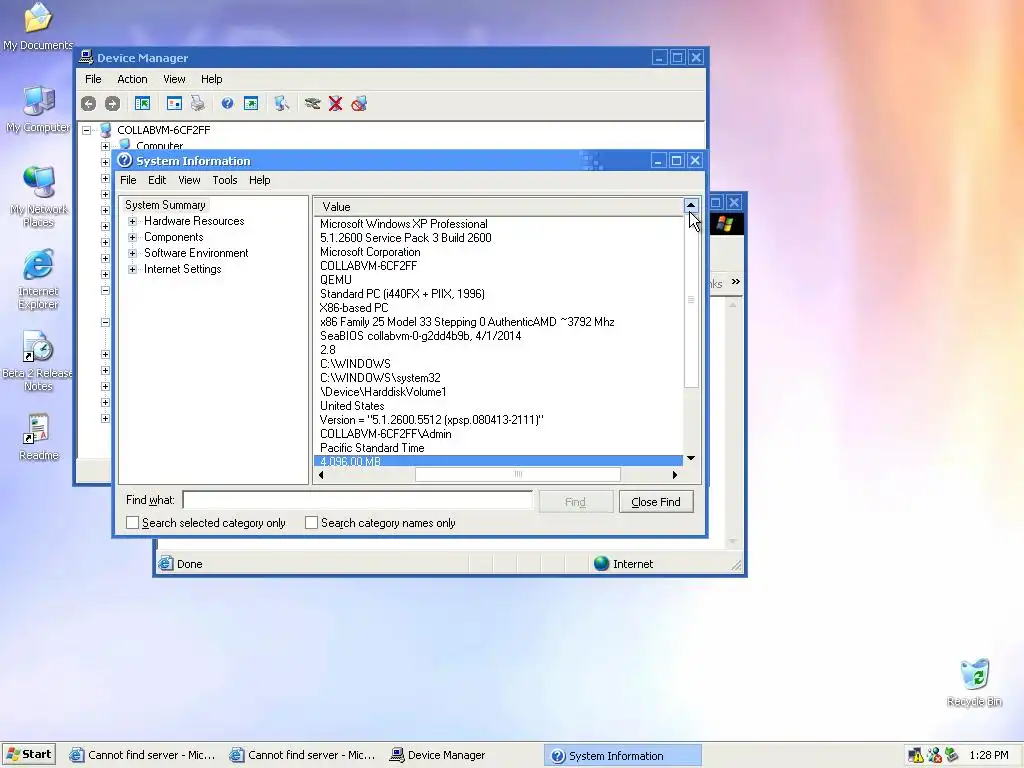This screenshot has height=768, width=1024.
Task: Open Edit menu in System Information
Action: (157, 180)
